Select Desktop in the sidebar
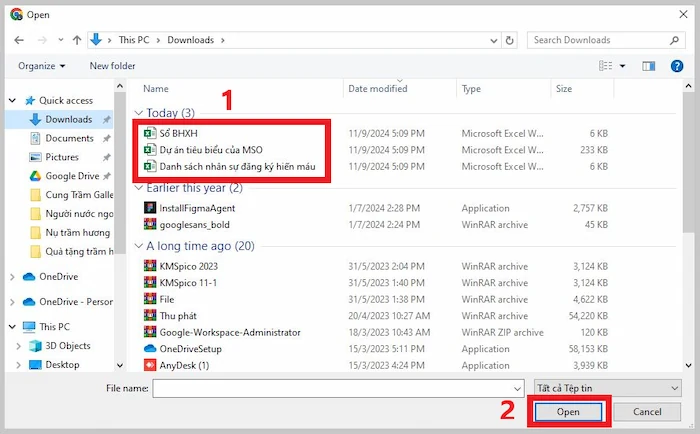The width and height of the screenshot is (700, 434). (62, 365)
